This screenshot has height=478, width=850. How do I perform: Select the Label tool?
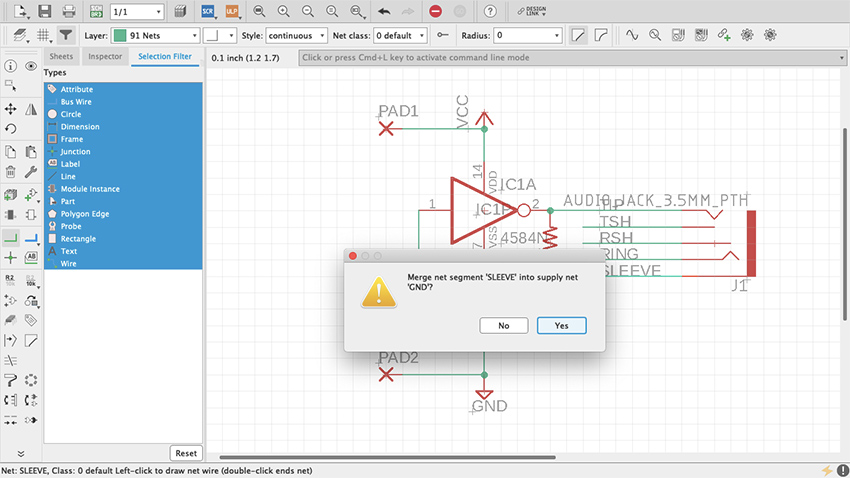pyautogui.click(x=31, y=257)
